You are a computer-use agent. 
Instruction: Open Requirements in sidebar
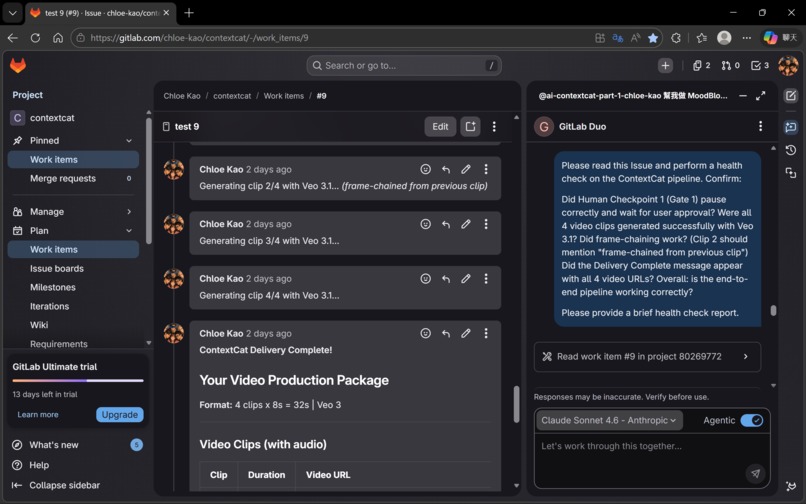click(x=73, y=344)
